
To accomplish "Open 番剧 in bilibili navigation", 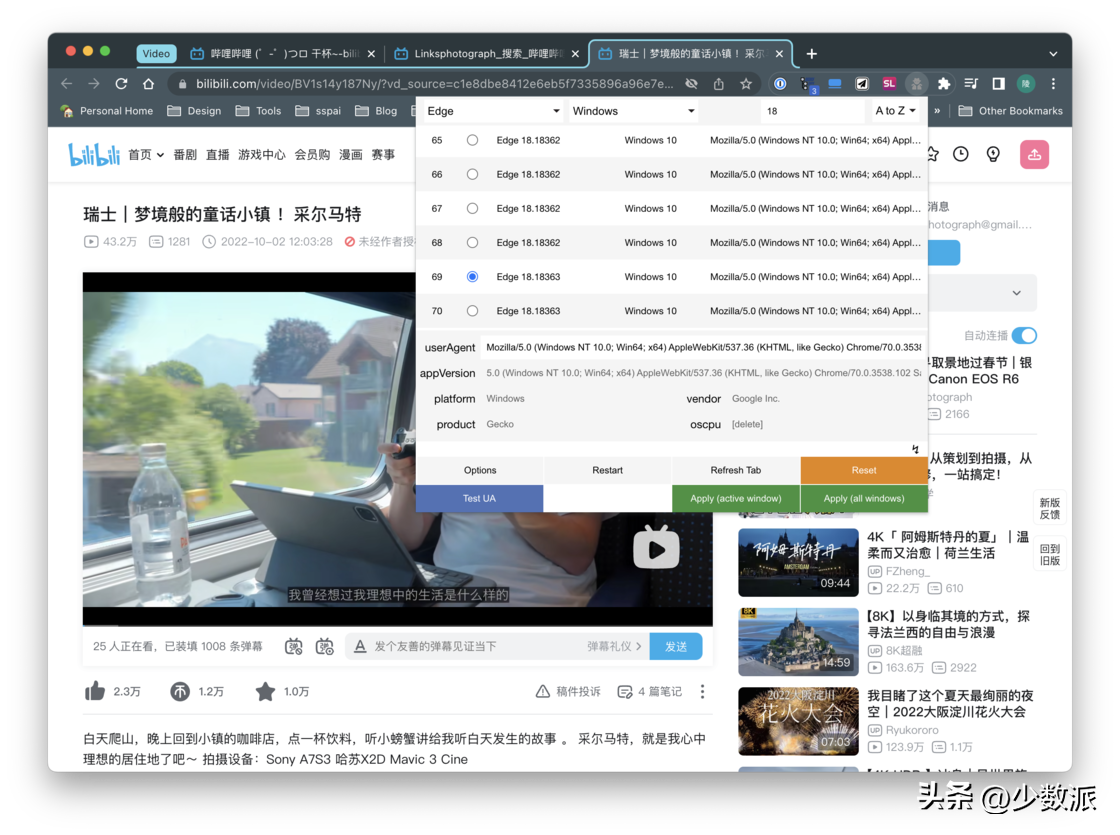I will click(x=185, y=155).
